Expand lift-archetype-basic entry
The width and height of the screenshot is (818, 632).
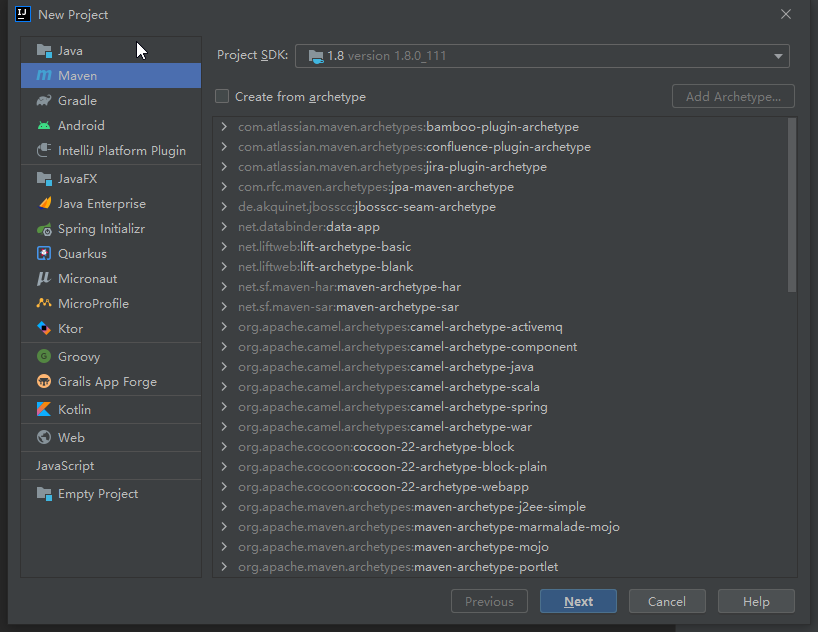(224, 247)
